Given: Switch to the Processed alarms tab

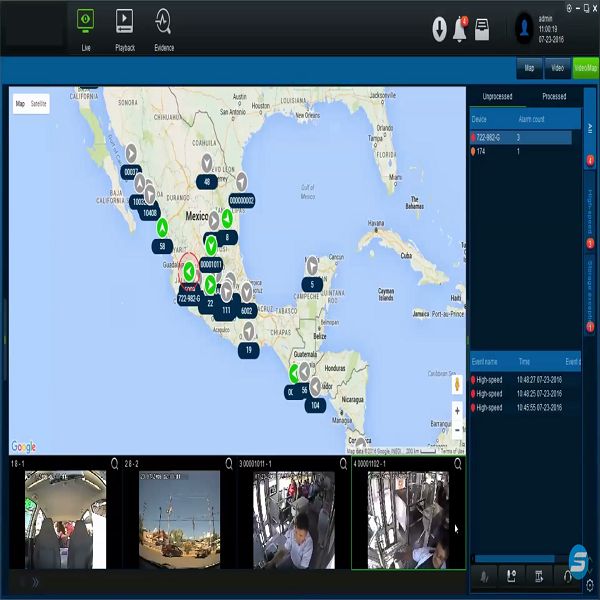Looking at the screenshot, I should tap(553, 97).
